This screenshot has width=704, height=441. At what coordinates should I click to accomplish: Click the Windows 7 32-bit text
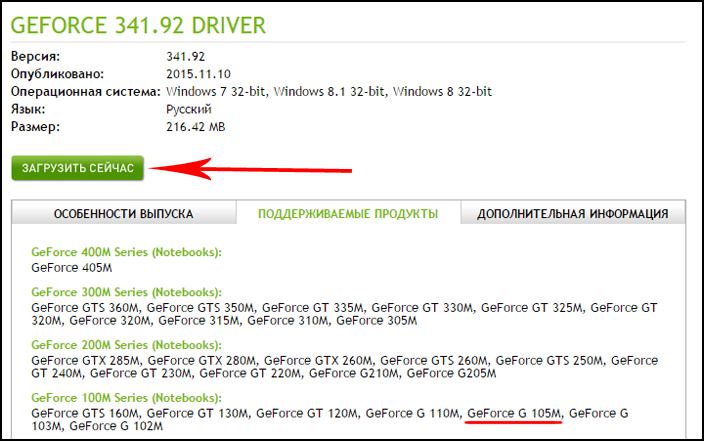point(216,92)
